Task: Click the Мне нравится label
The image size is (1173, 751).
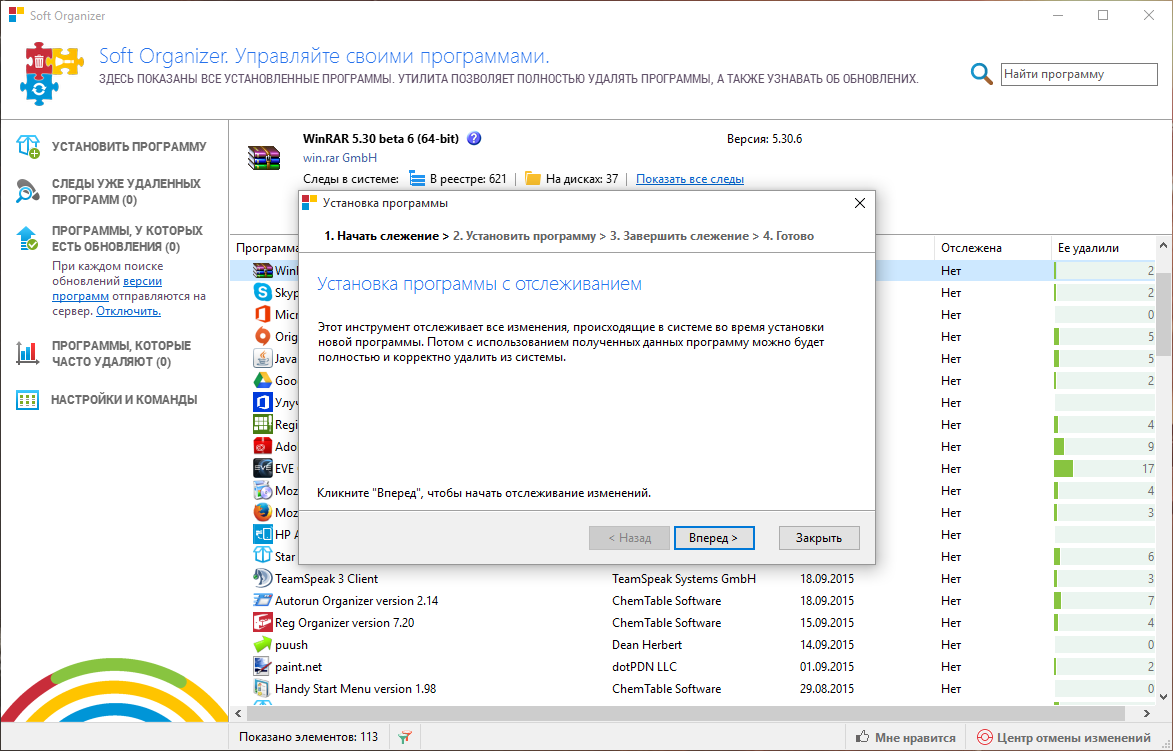Action: (915, 738)
